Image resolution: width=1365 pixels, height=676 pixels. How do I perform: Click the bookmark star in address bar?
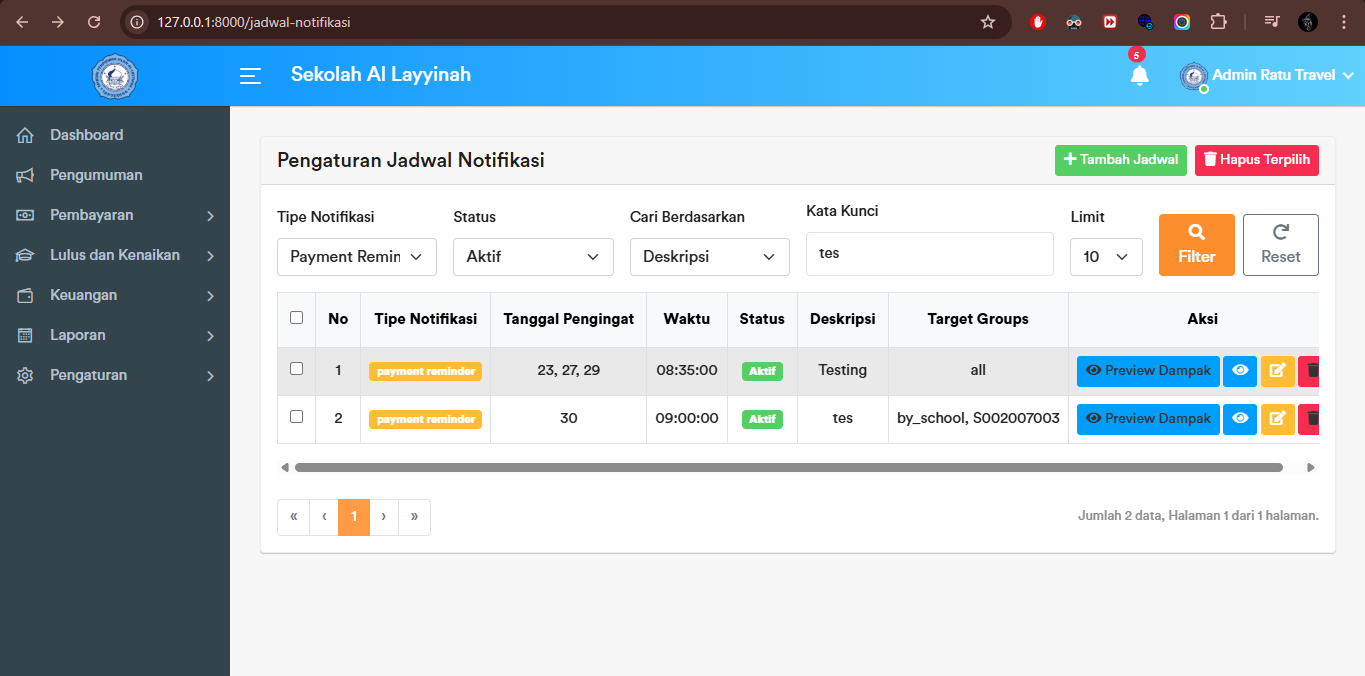coord(988,21)
